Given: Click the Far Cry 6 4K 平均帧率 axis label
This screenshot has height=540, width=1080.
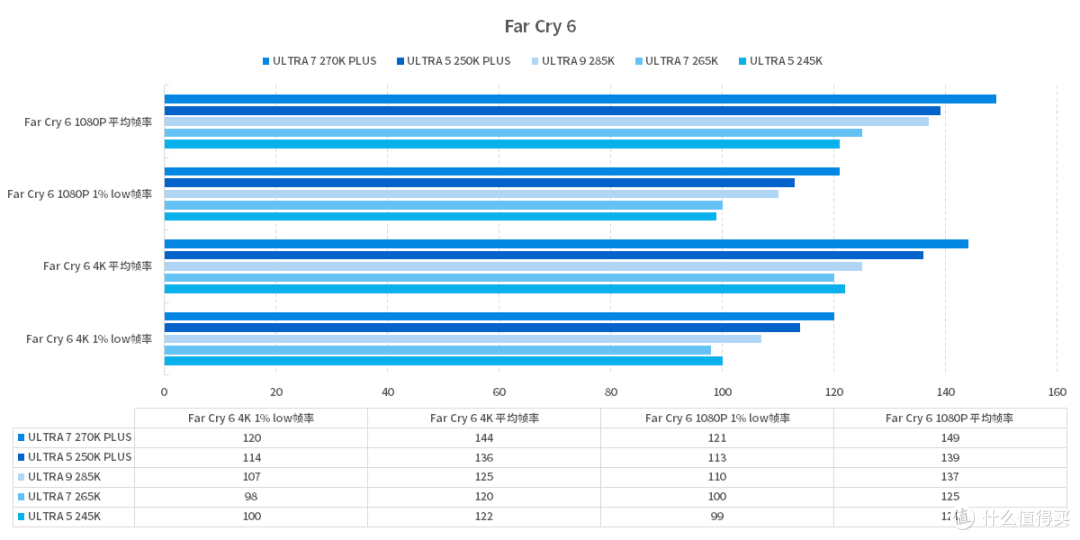Looking at the screenshot, I should point(98,266).
